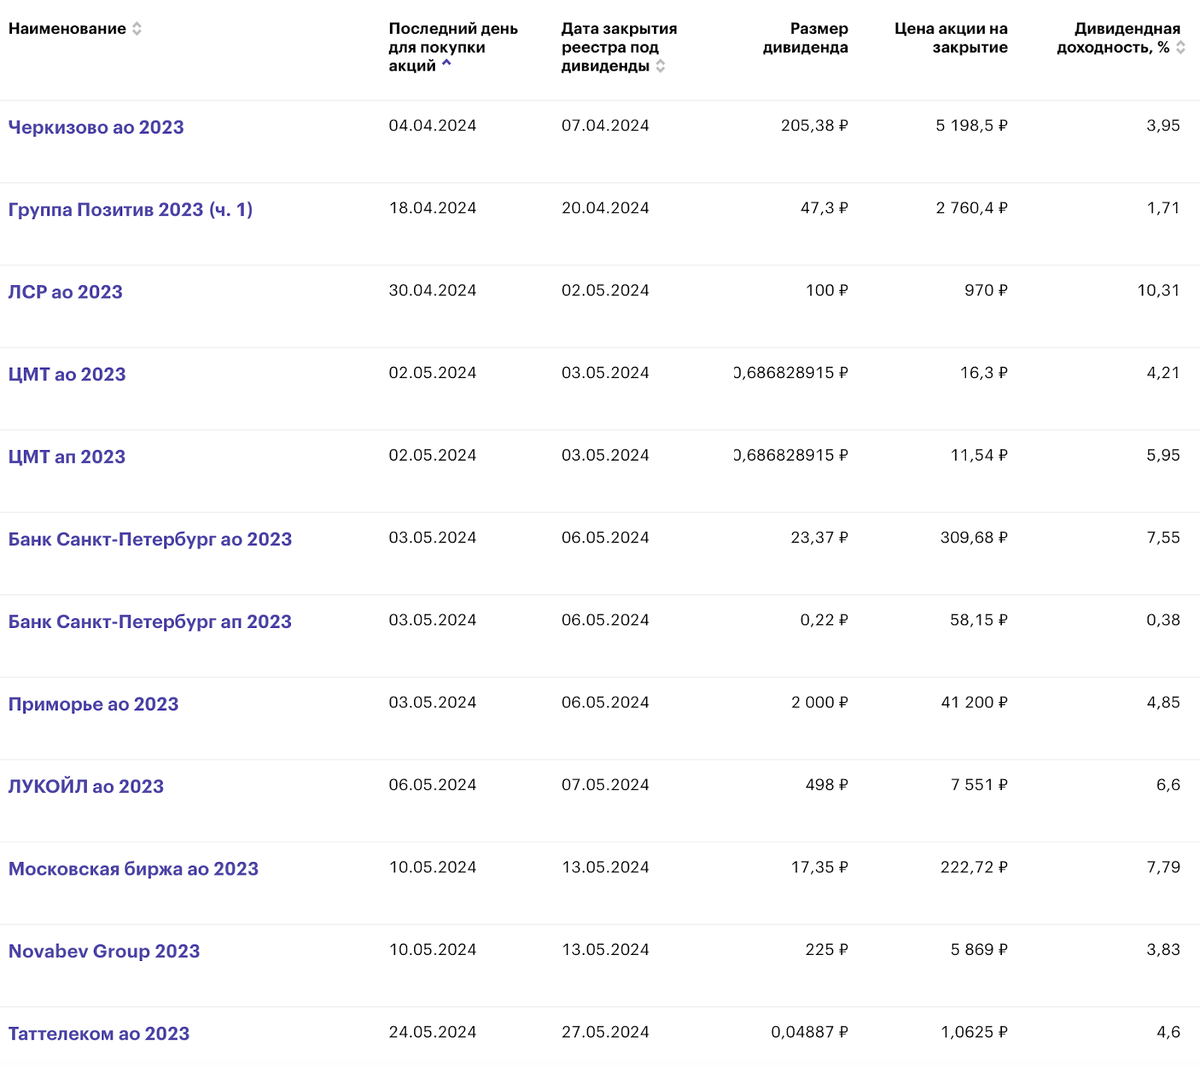Select Приморье dividend 2 000 ₽
The image size is (1200, 1066).
(820, 703)
